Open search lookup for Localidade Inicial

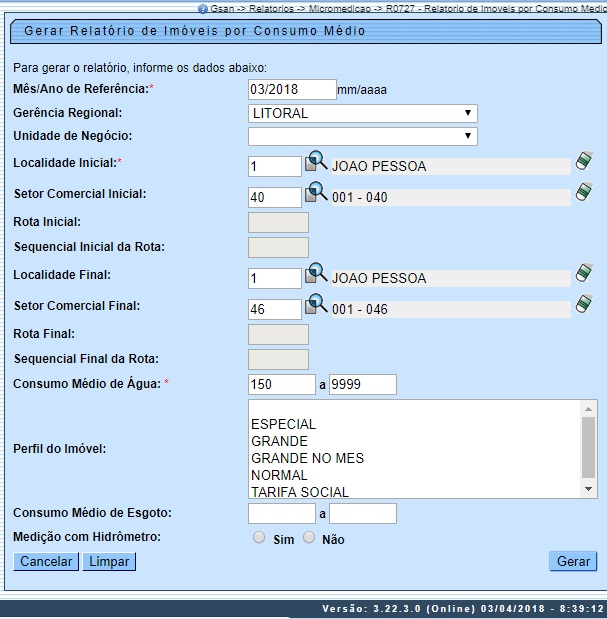coord(316,162)
